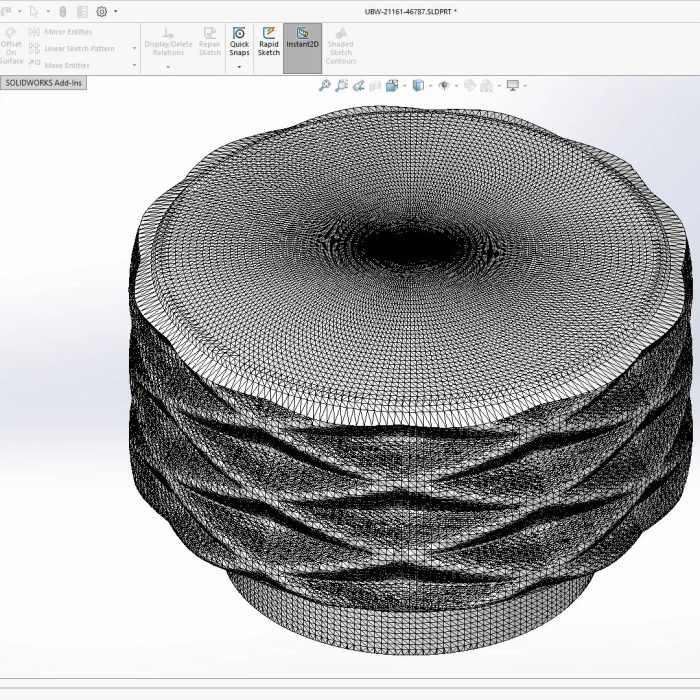Click the meshed model in the viewport

coord(410,379)
